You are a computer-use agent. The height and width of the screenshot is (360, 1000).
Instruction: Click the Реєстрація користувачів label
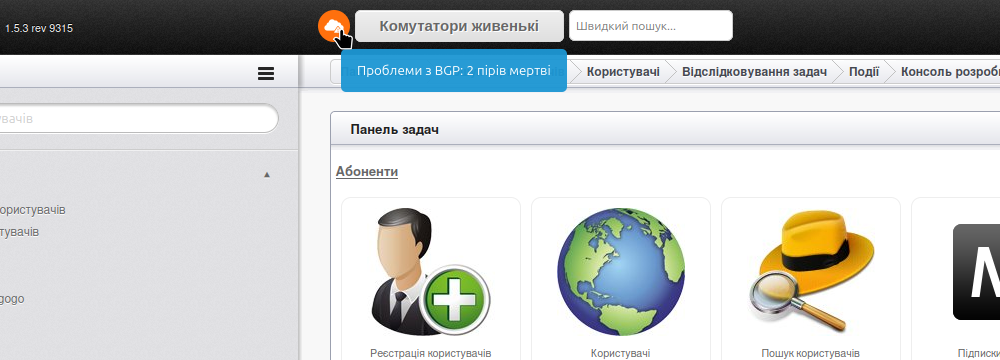coord(430,353)
